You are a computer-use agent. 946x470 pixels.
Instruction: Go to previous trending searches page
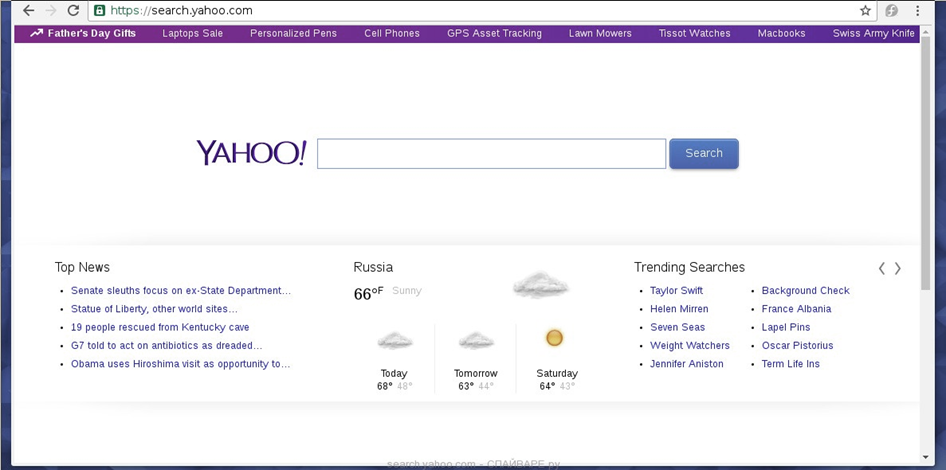881,268
